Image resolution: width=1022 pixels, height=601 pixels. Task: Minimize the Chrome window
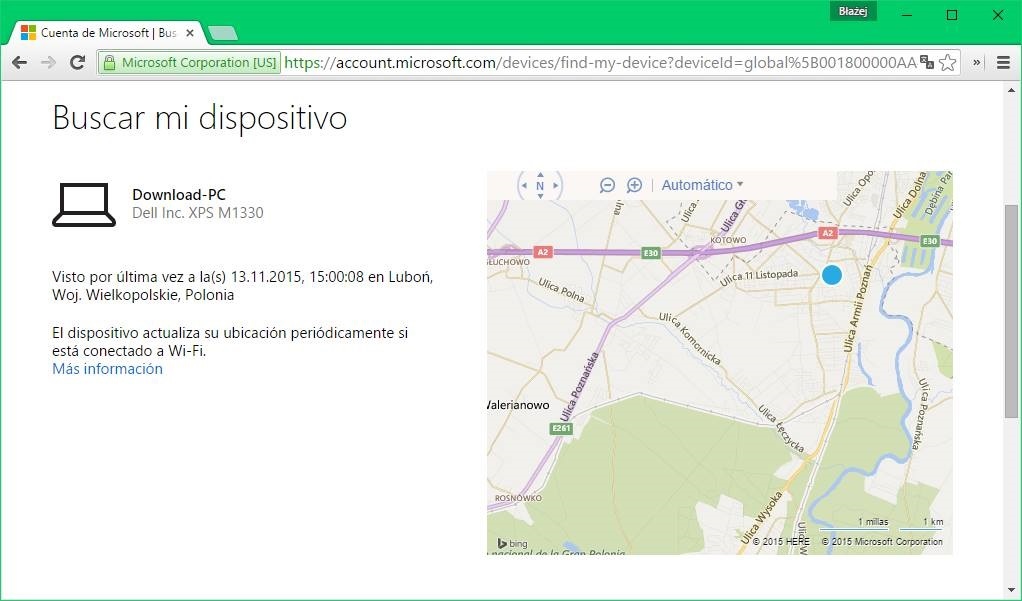pyautogui.click(x=907, y=14)
